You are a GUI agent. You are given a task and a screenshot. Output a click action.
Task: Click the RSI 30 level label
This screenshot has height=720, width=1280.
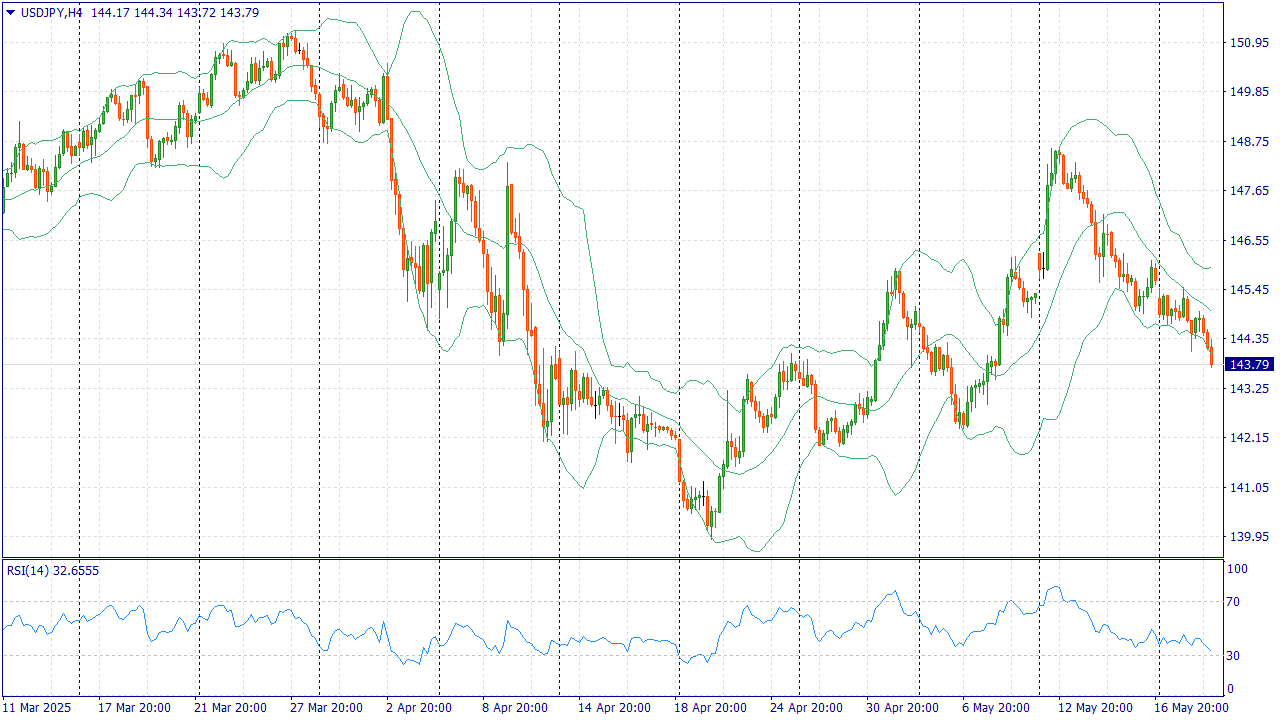(x=1234, y=656)
